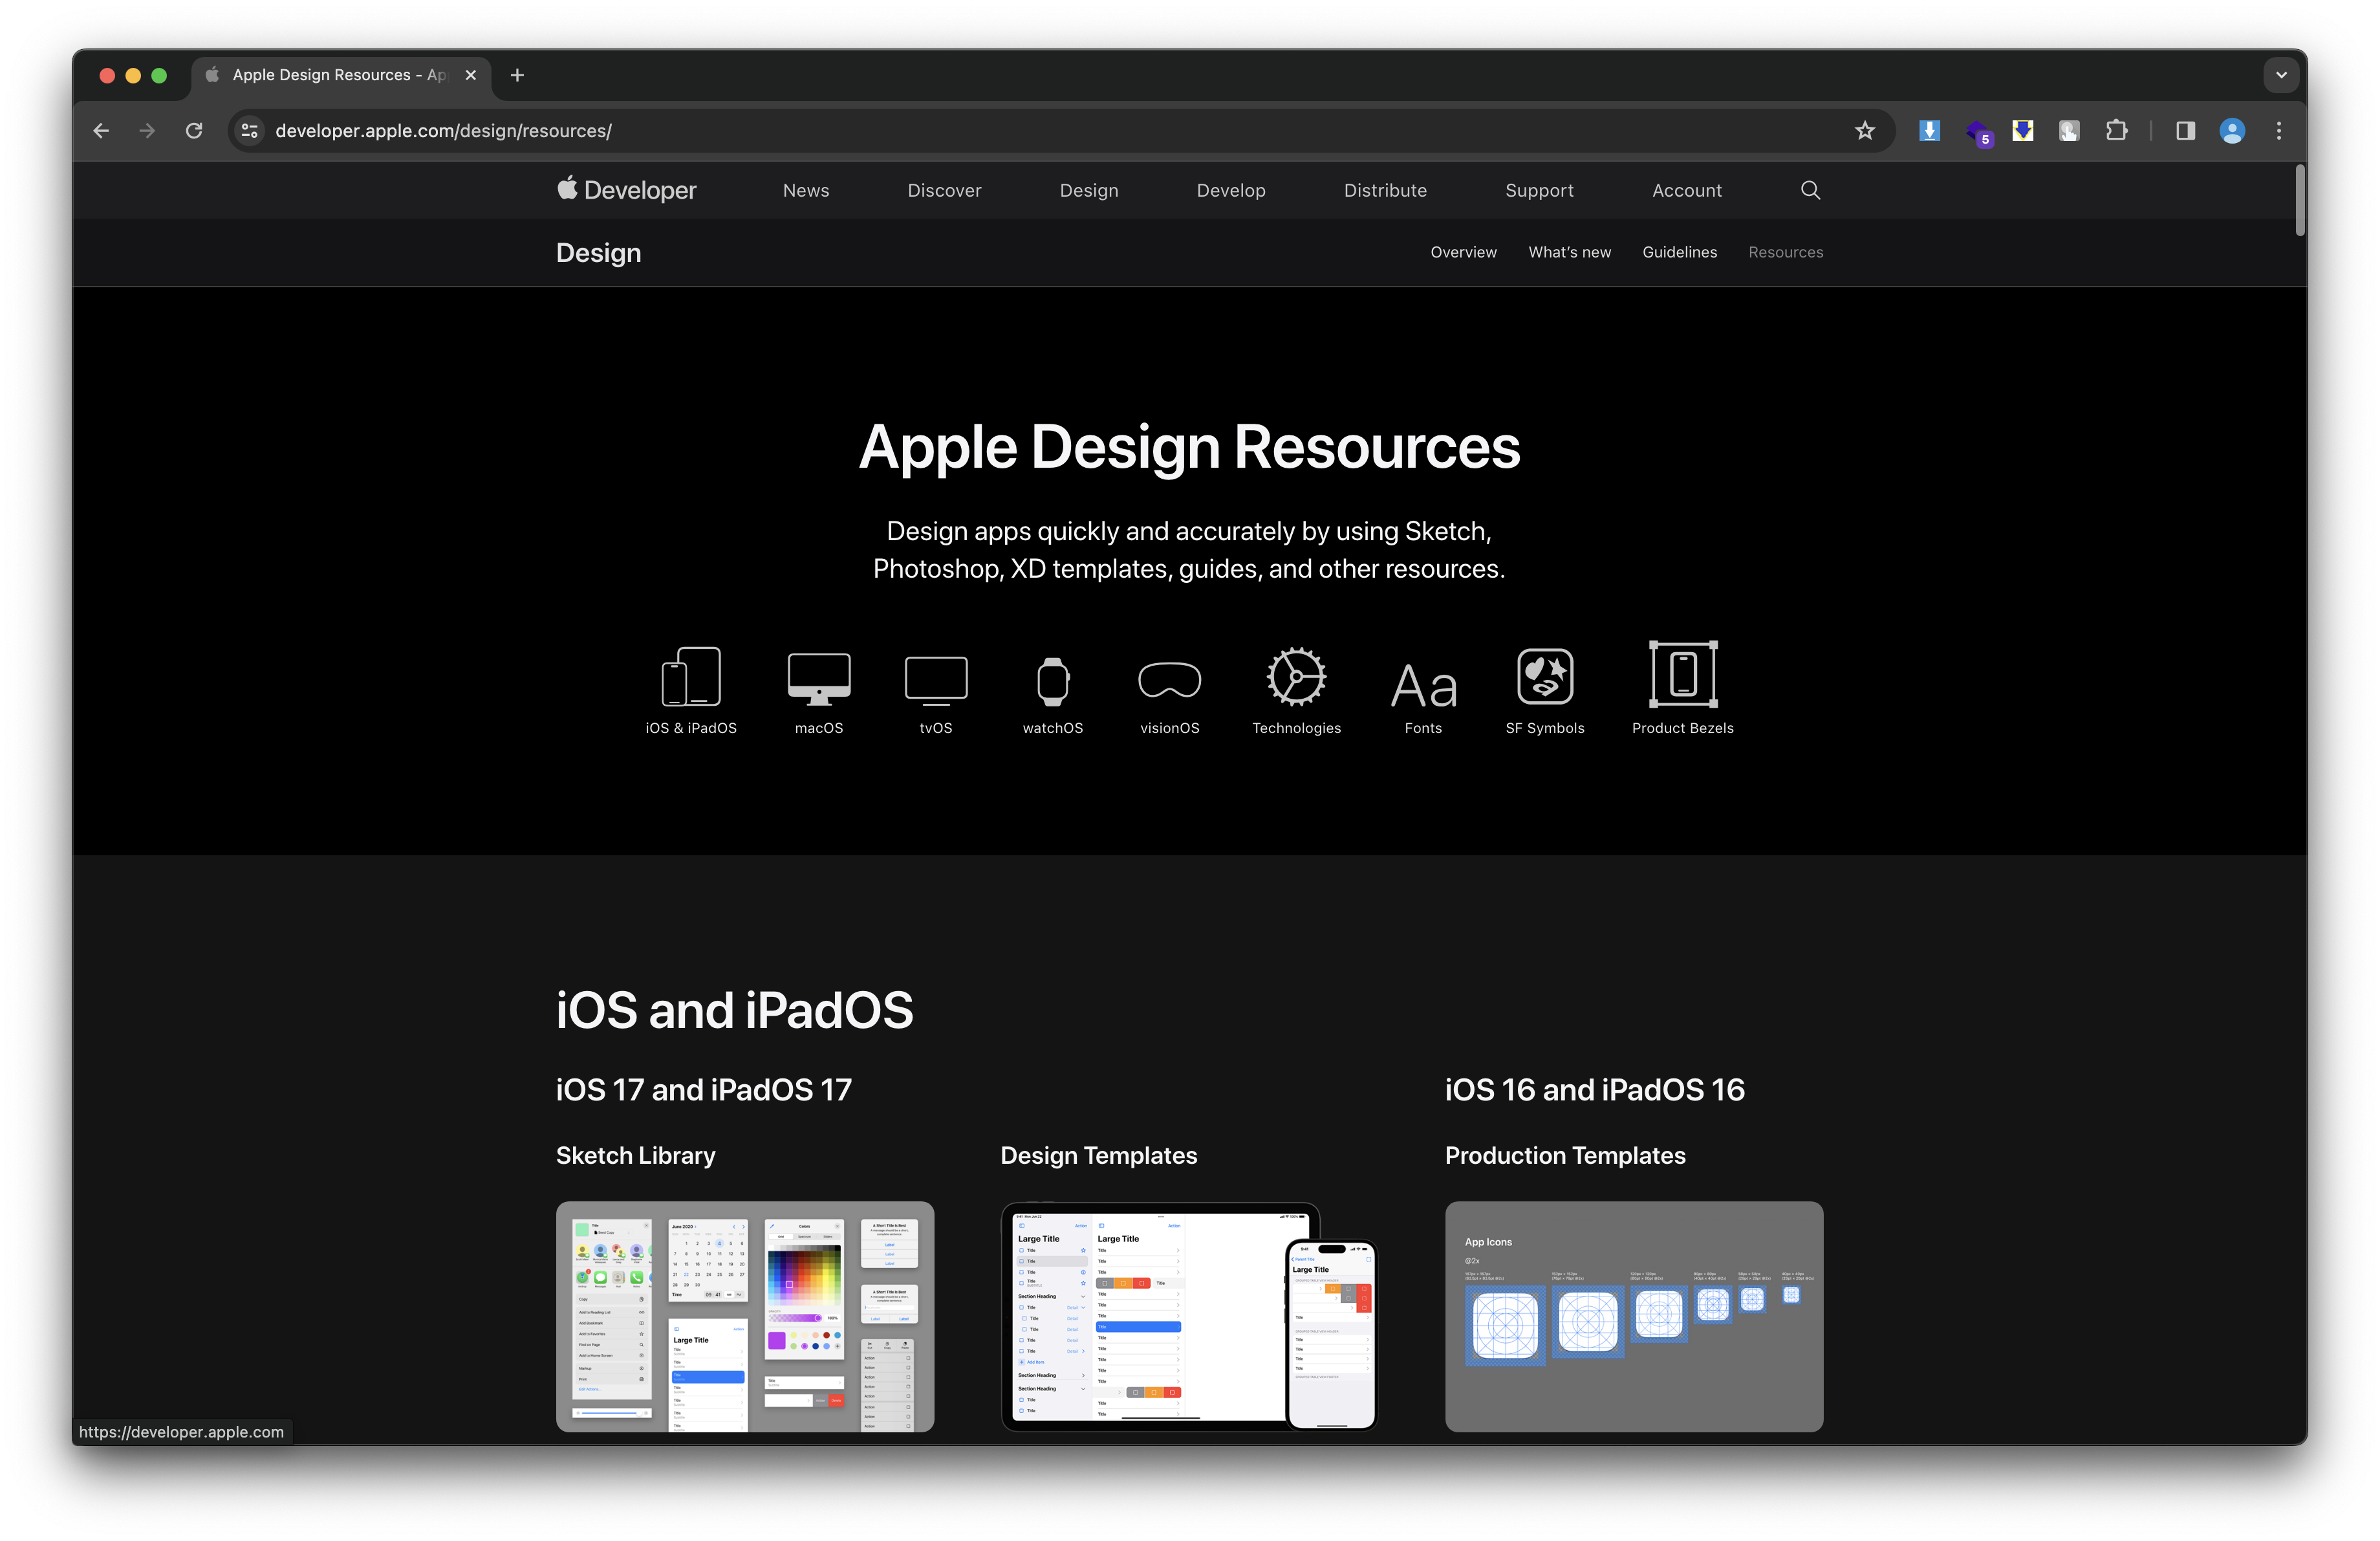Open the Chrome three-dot menu
The width and height of the screenshot is (2380, 1541).
2279,131
